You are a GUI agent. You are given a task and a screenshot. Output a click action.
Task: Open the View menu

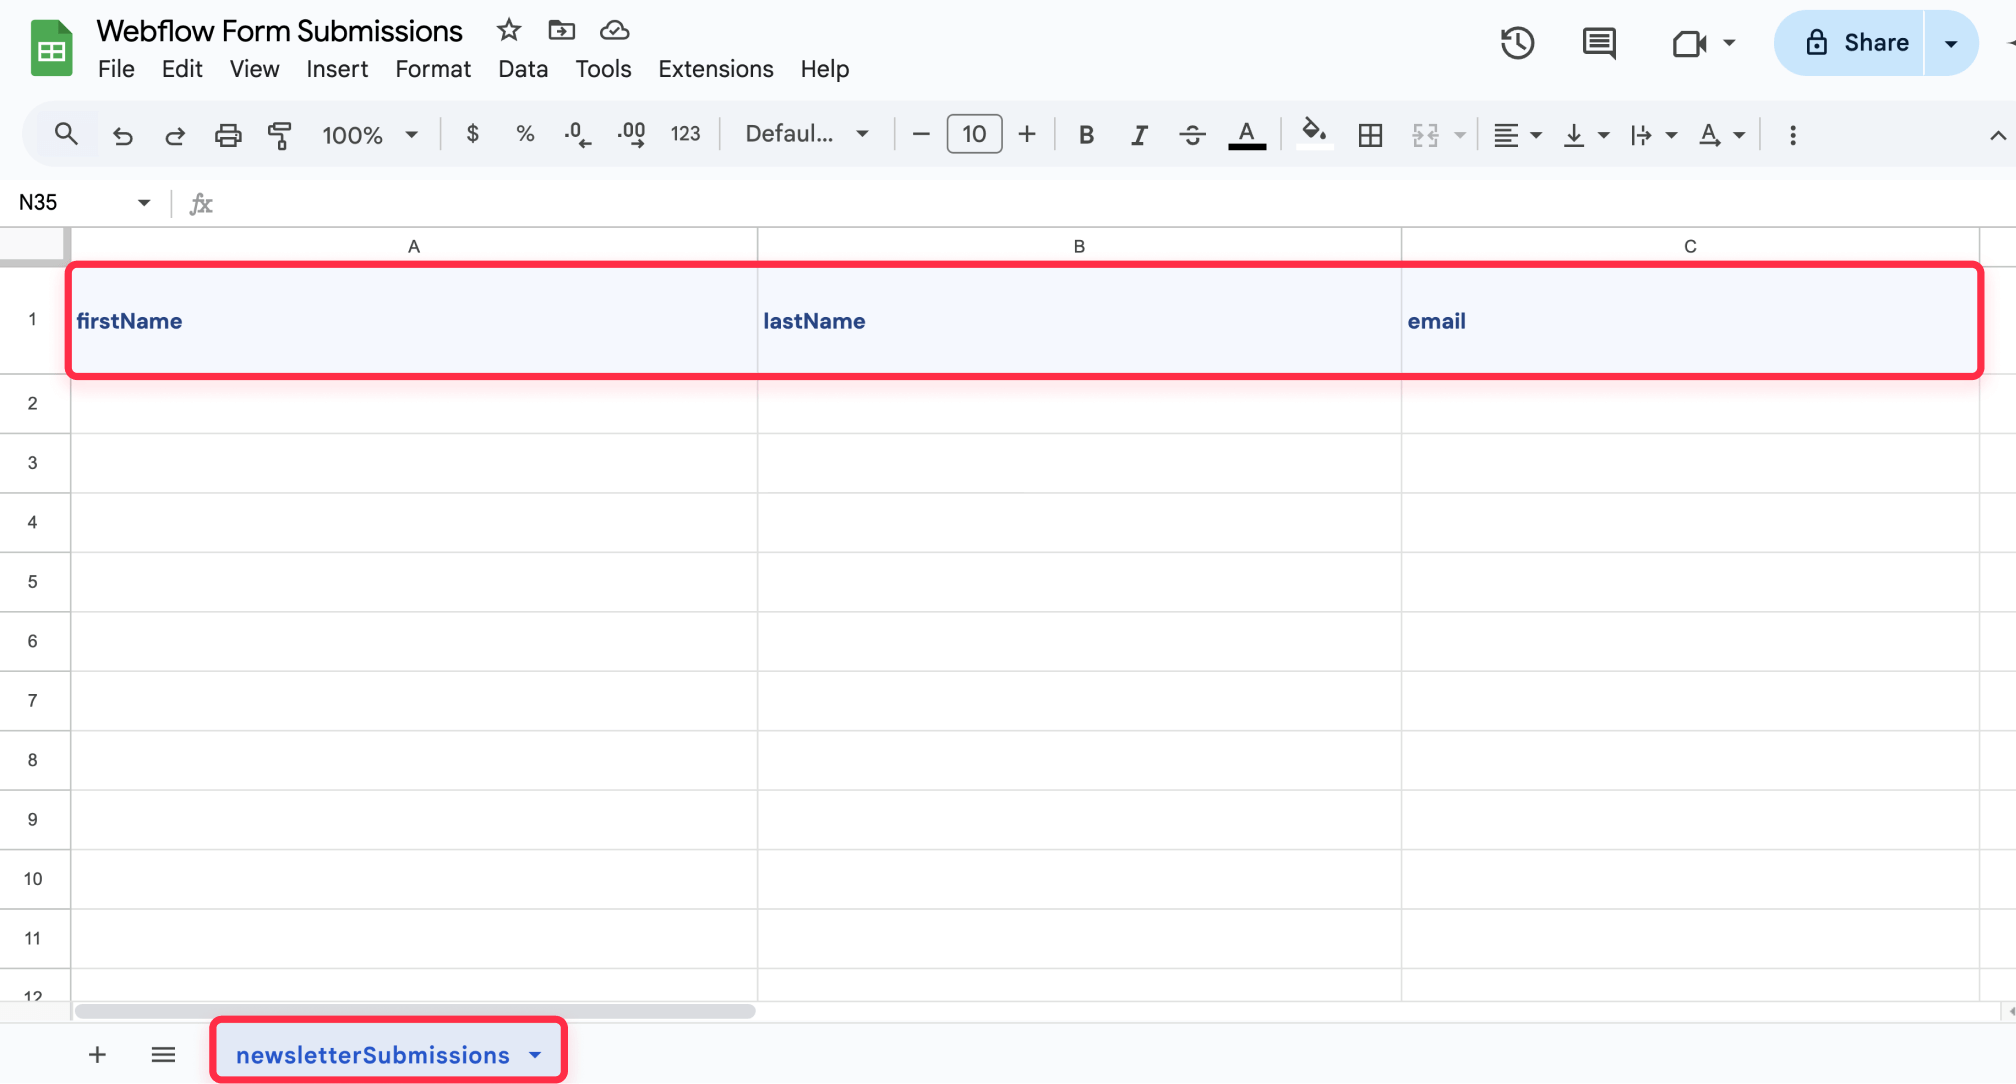point(254,69)
